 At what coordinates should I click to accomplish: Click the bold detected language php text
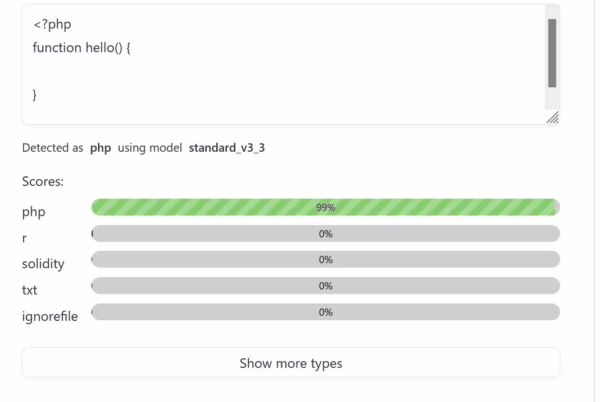(x=100, y=148)
